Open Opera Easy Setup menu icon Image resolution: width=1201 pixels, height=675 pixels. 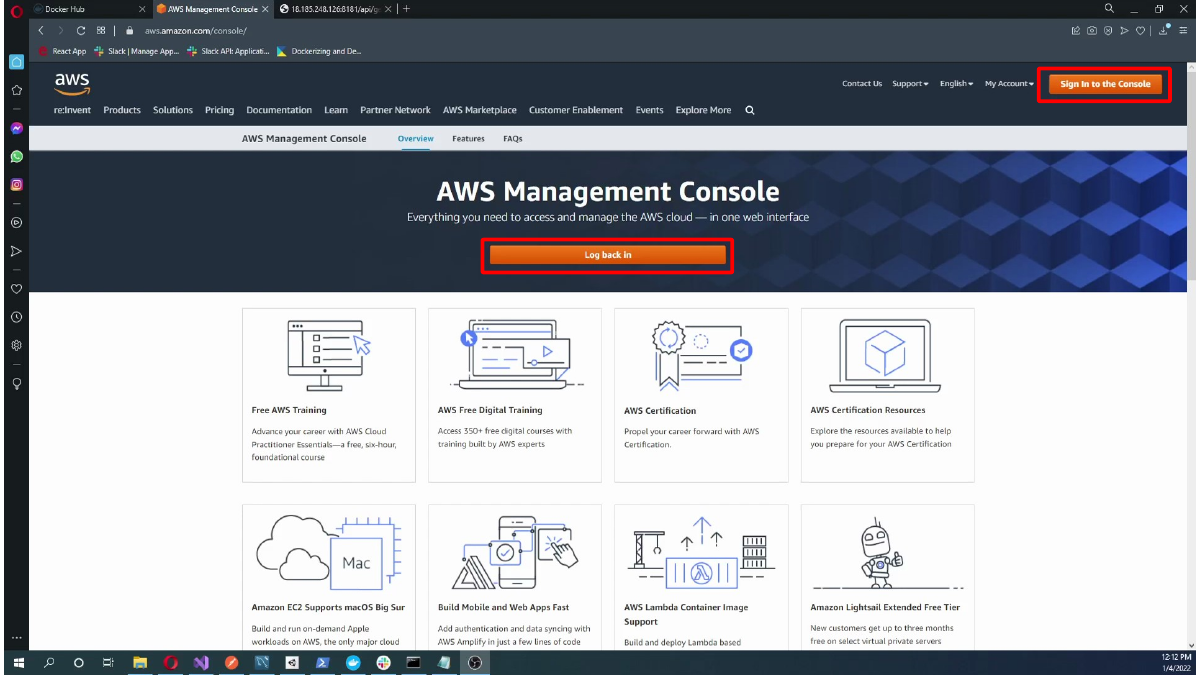(1183, 31)
